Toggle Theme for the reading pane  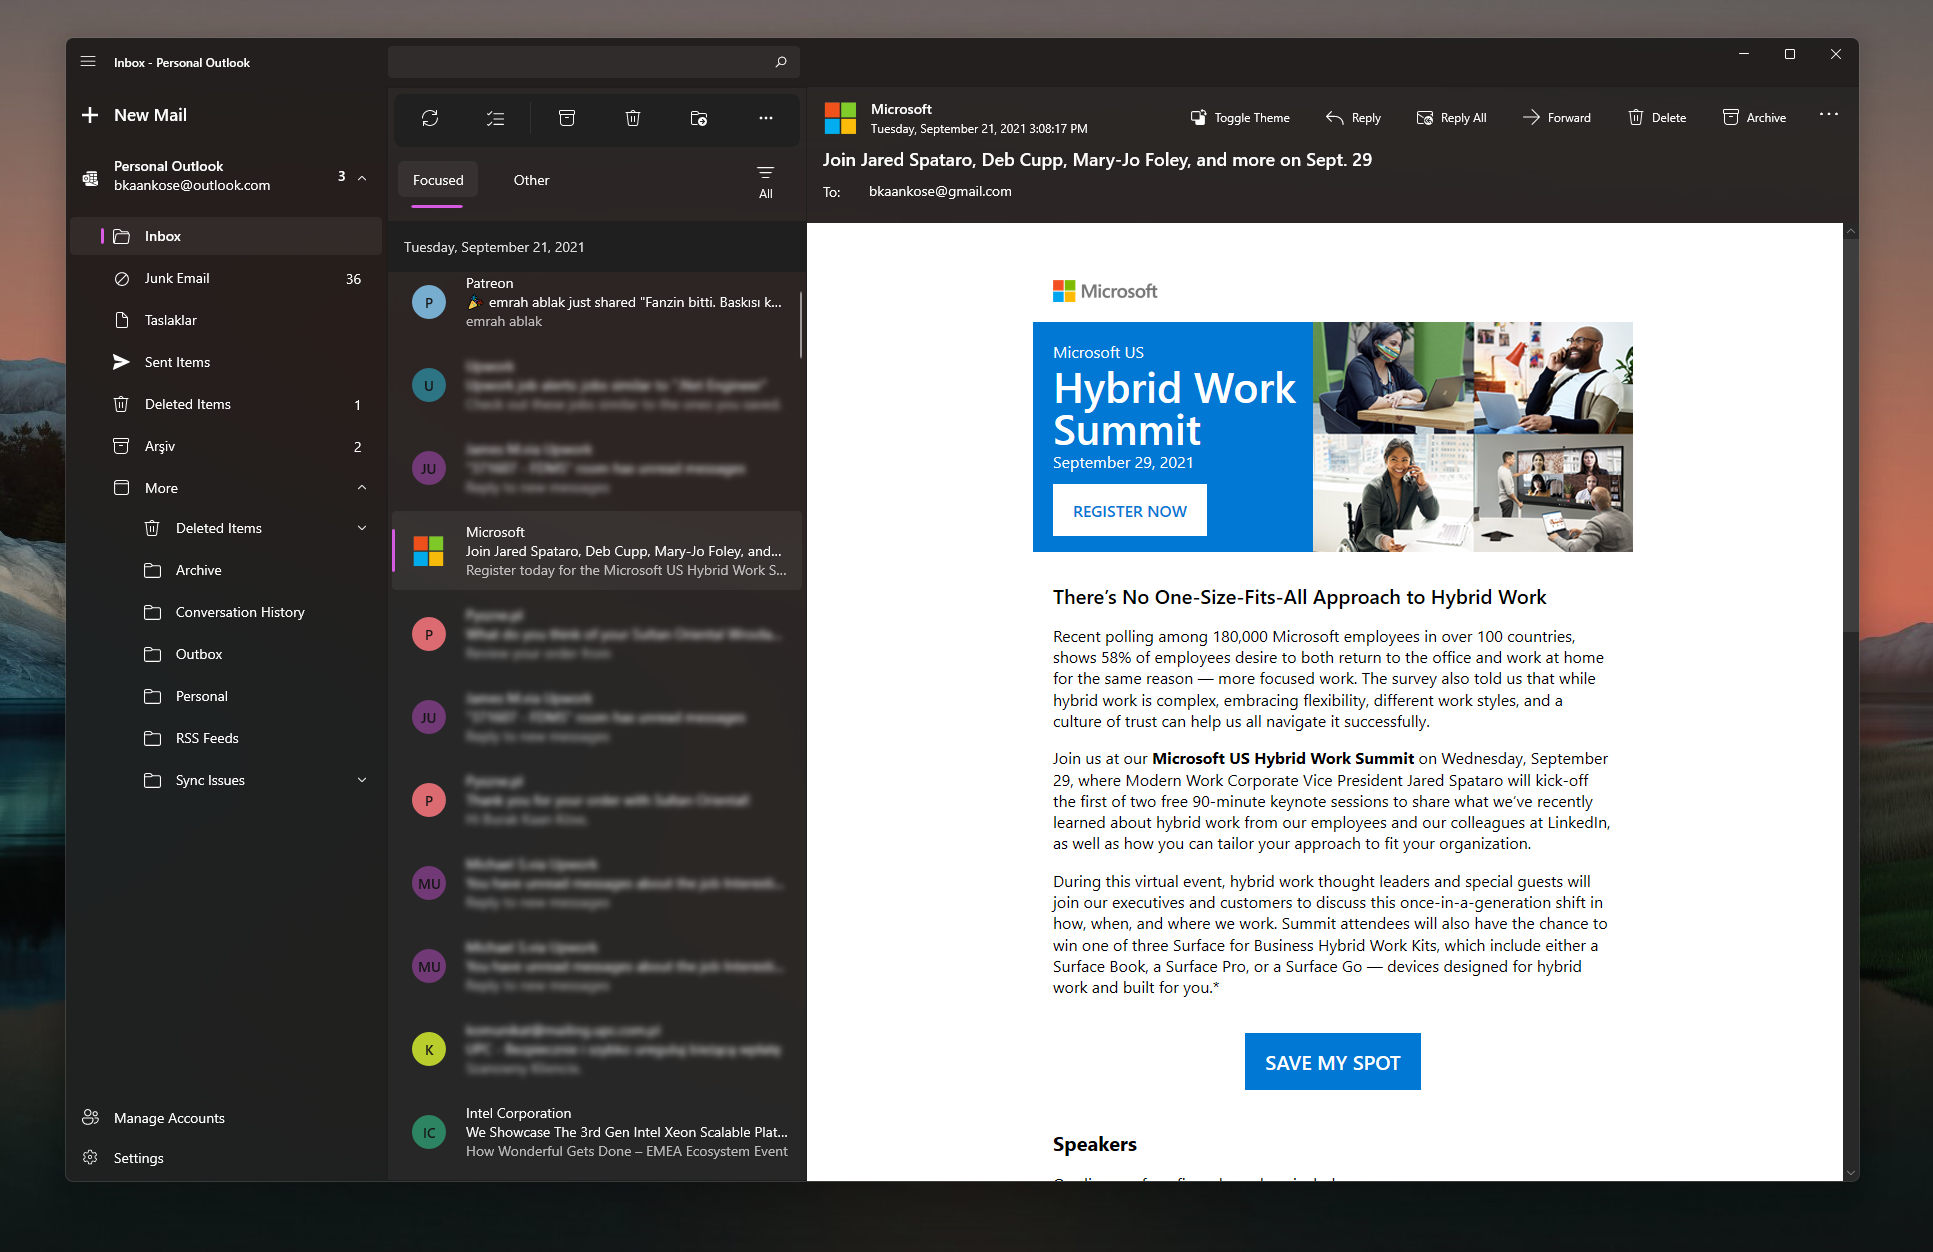[x=1240, y=117]
